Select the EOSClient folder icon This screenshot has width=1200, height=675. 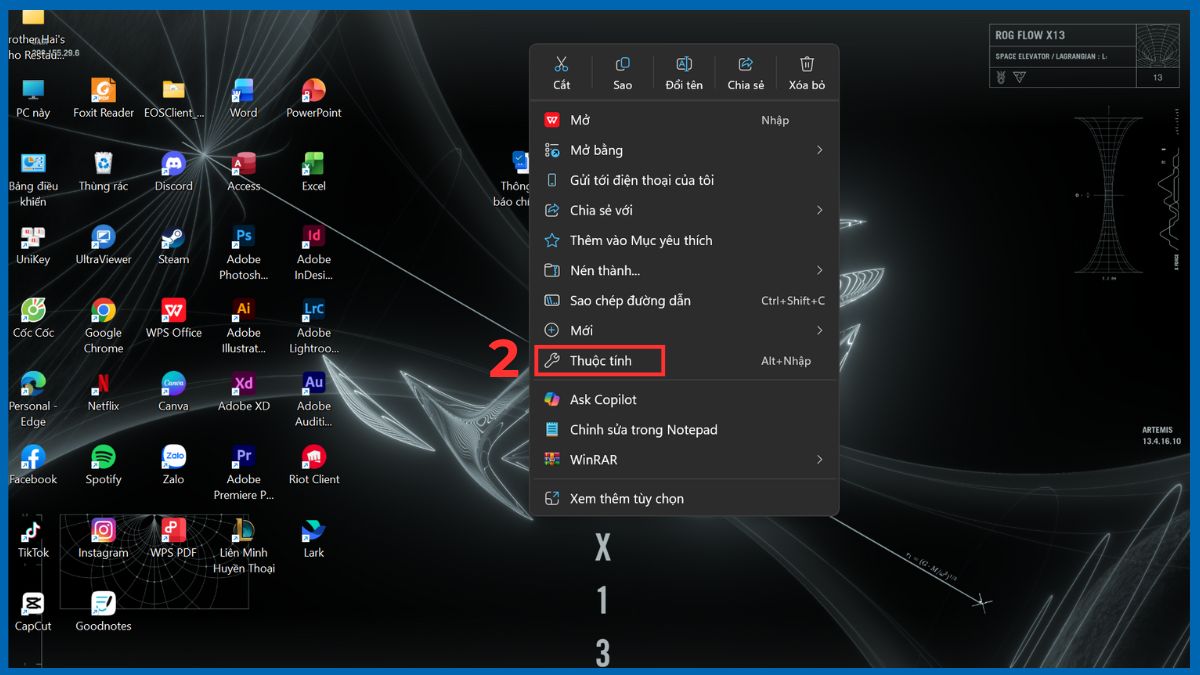coord(174,98)
